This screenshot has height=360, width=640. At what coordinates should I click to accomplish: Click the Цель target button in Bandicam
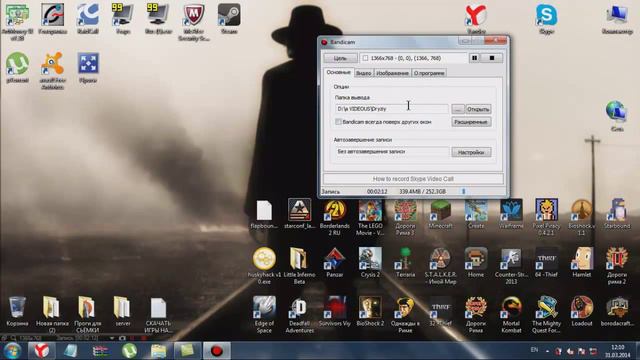[340, 58]
